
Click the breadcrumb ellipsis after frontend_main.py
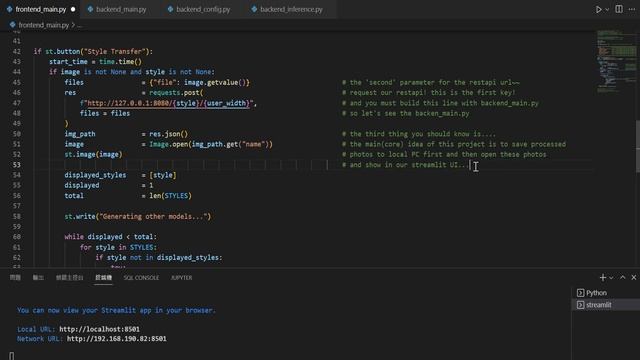click(x=80, y=25)
